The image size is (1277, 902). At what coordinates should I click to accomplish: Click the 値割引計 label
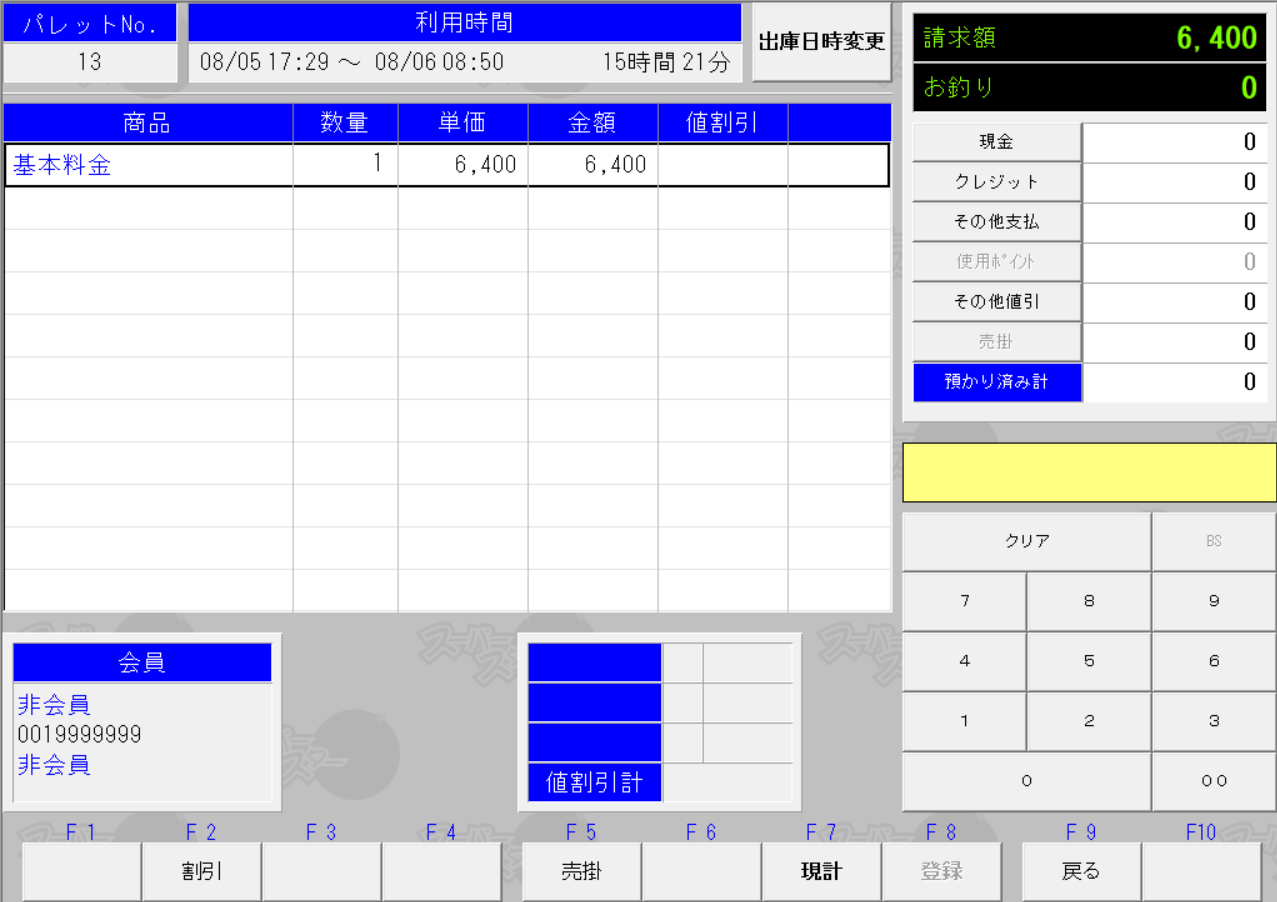click(594, 783)
